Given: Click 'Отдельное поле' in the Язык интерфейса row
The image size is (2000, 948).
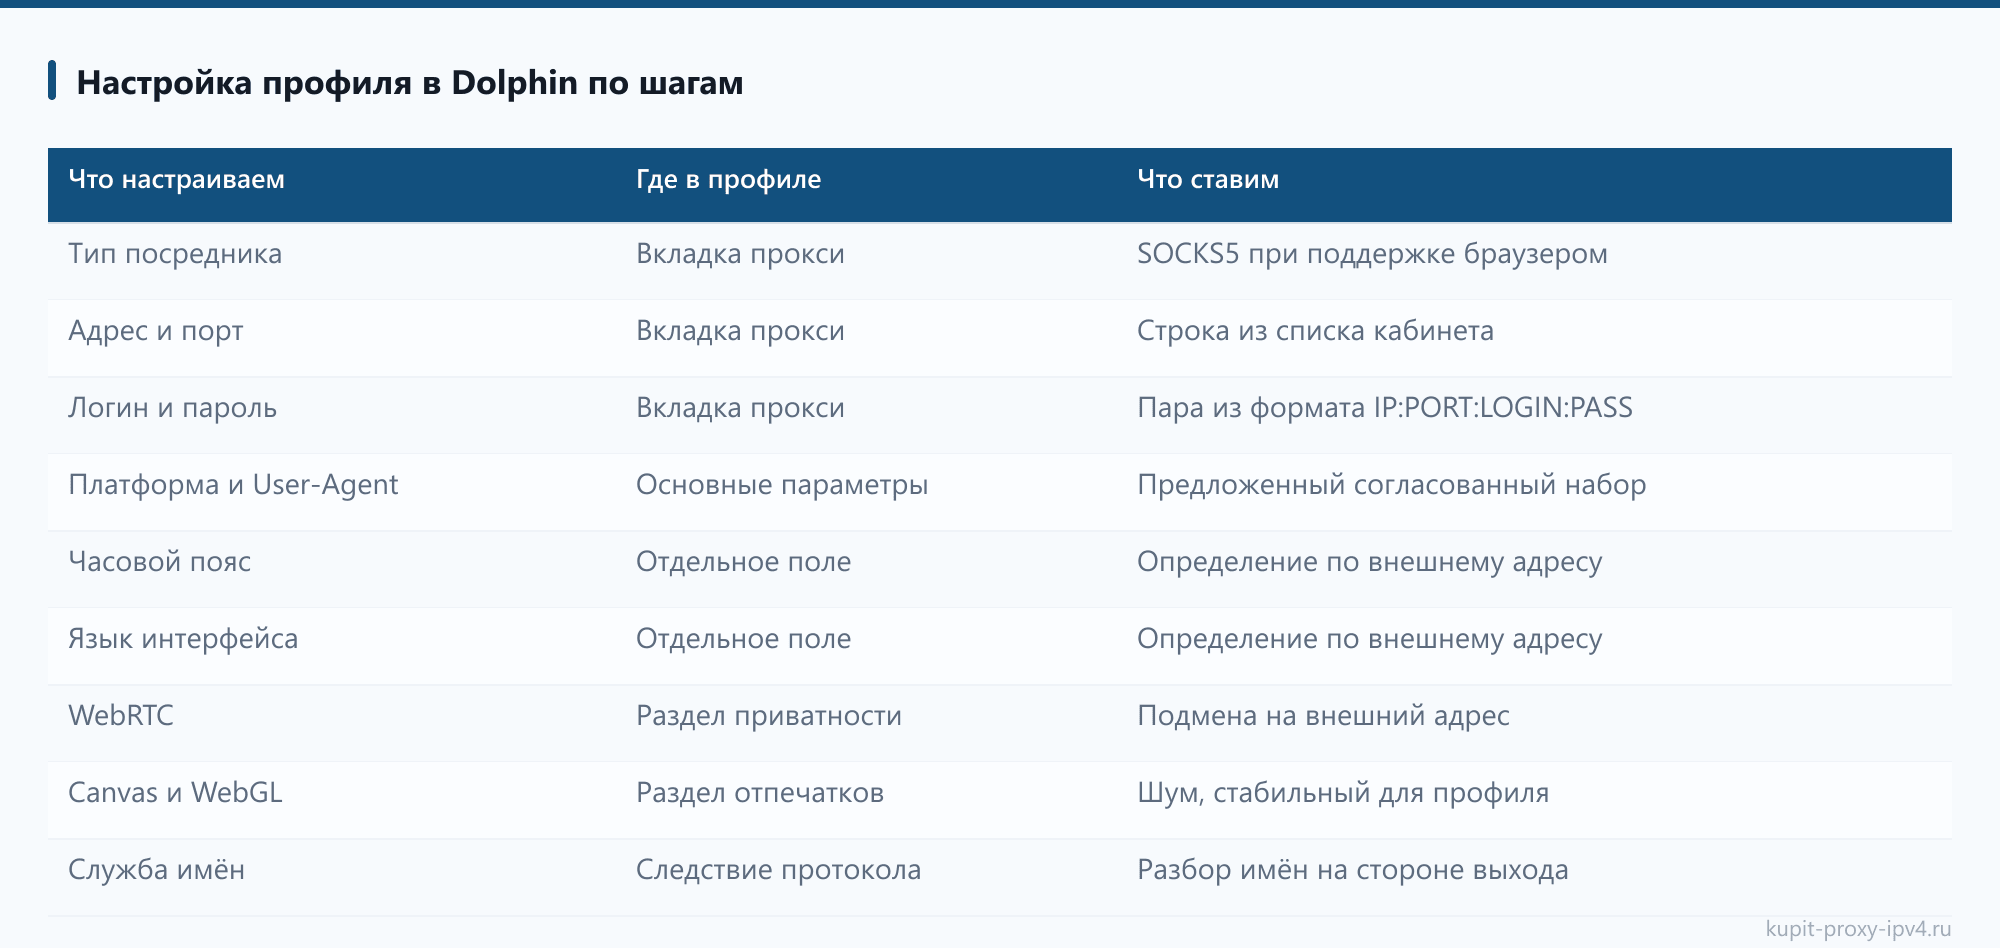Looking at the screenshot, I should pos(743,639).
